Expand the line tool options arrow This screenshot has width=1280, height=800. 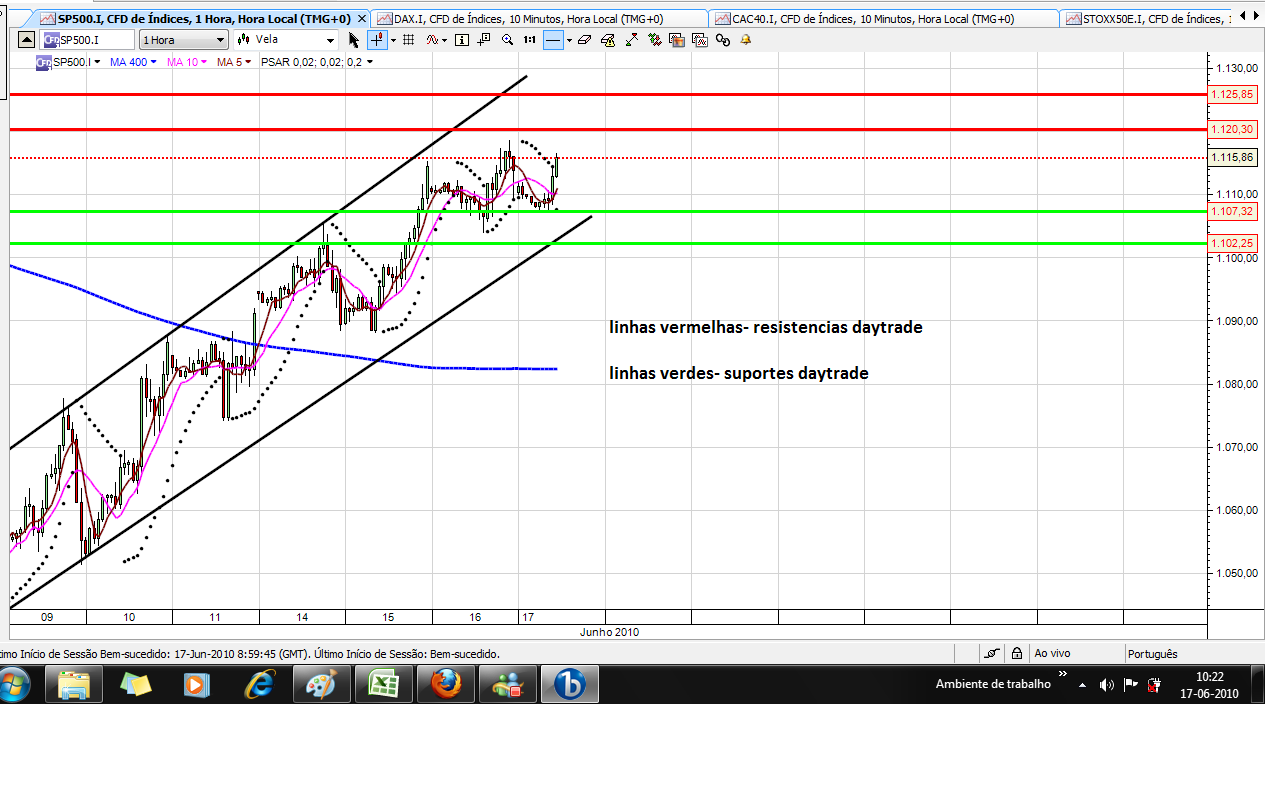[x=569, y=39]
